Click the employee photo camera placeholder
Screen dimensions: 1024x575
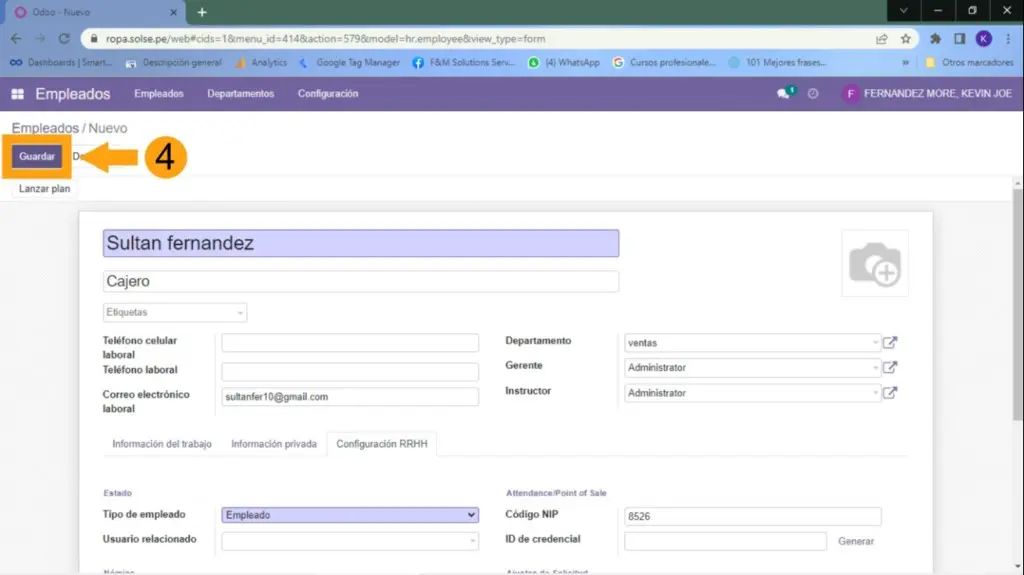click(x=874, y=264)
